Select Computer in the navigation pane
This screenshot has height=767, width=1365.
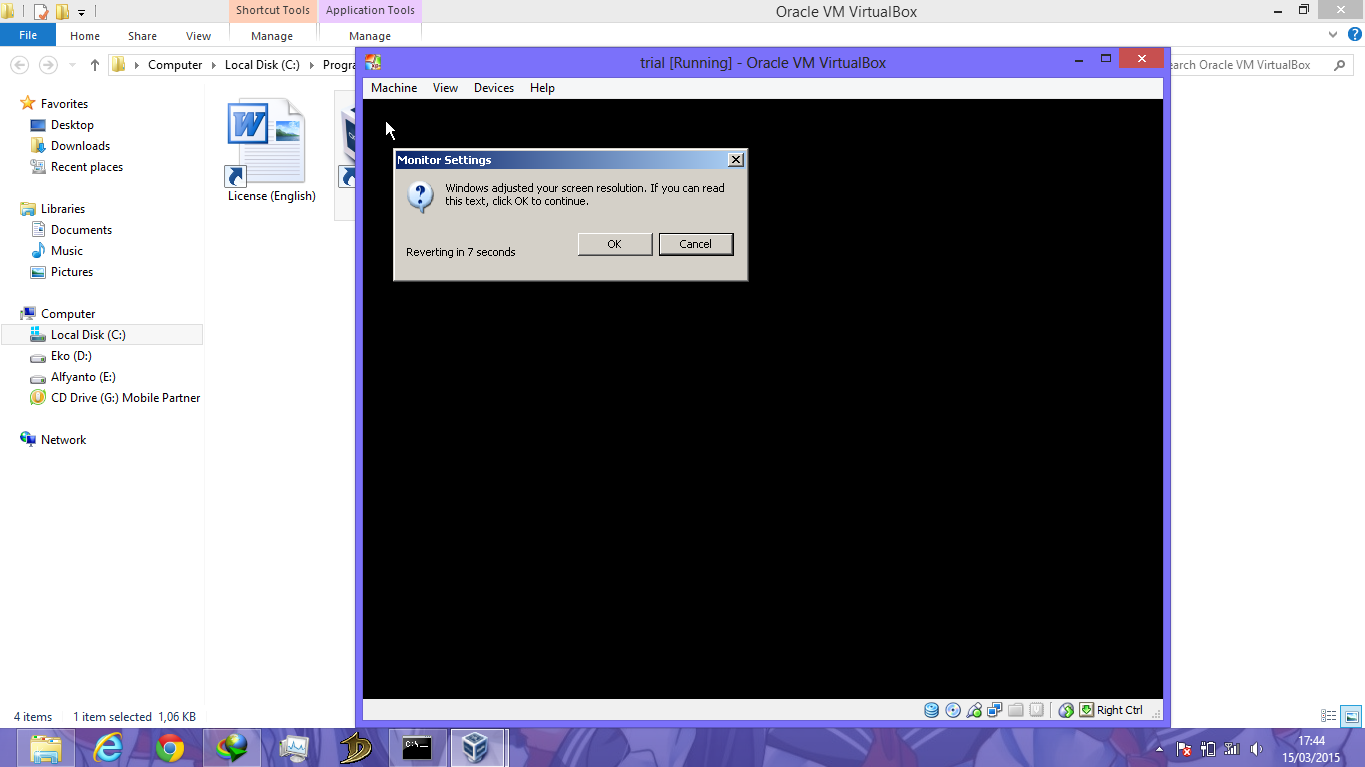(x=68, y=314)
